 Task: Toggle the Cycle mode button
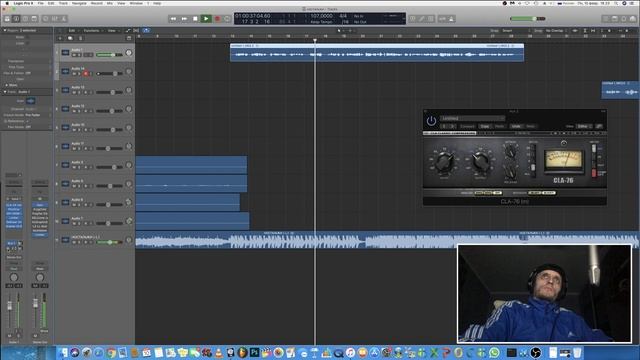click(x=227, y=18)
